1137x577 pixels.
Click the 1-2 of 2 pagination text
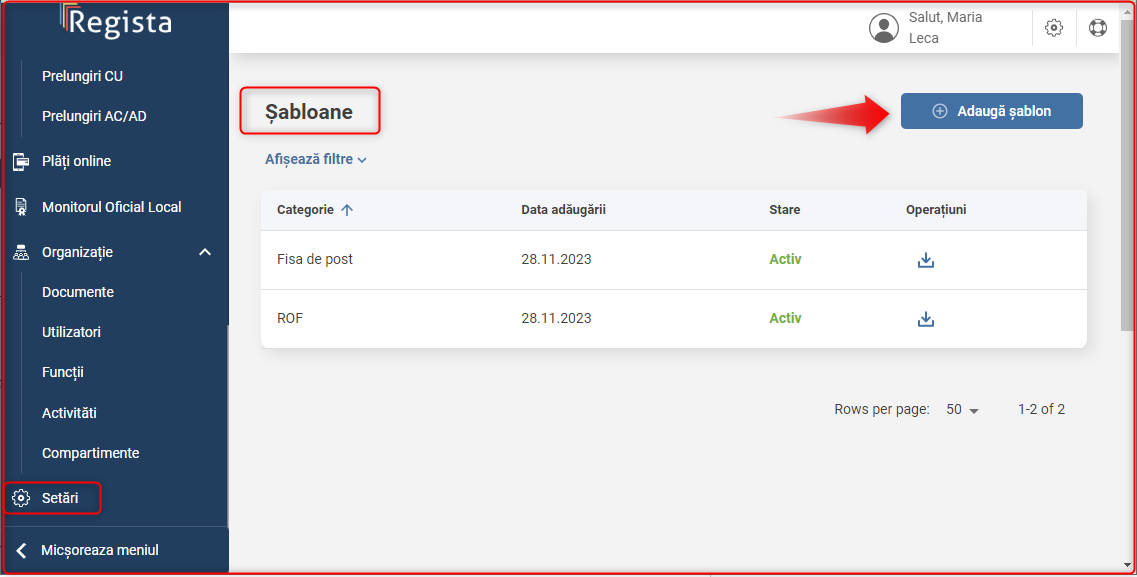[x=1041, y=410]
